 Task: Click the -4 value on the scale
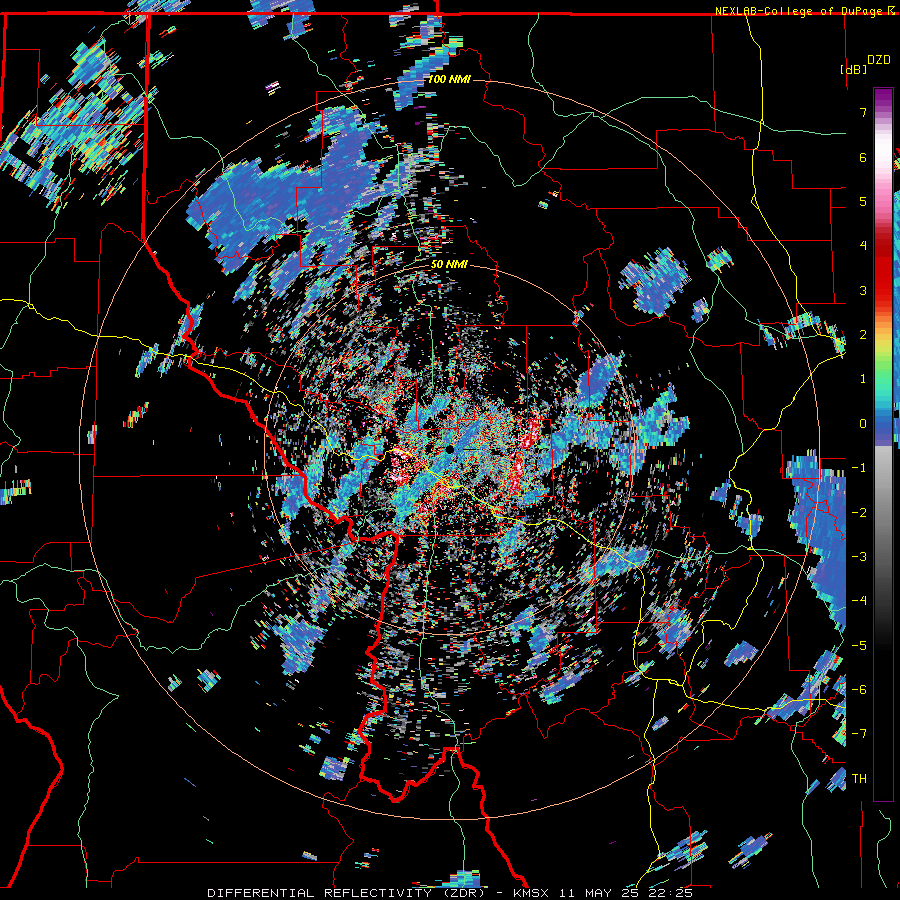(x=859, y=601)
